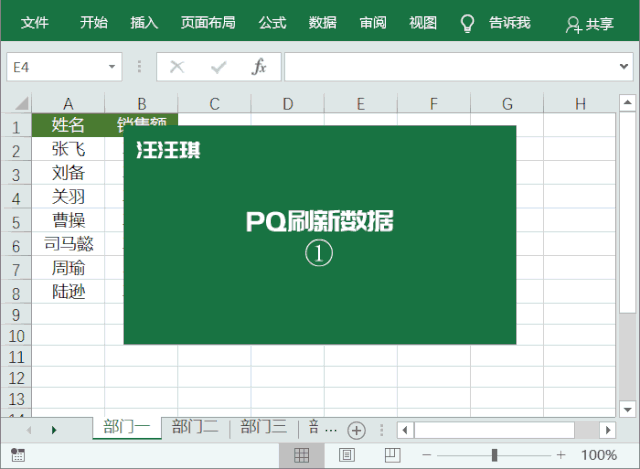Image resolution: width=640 pixels, height=469 pixels.
Task: Select column D header
Action: coord(288,104)
